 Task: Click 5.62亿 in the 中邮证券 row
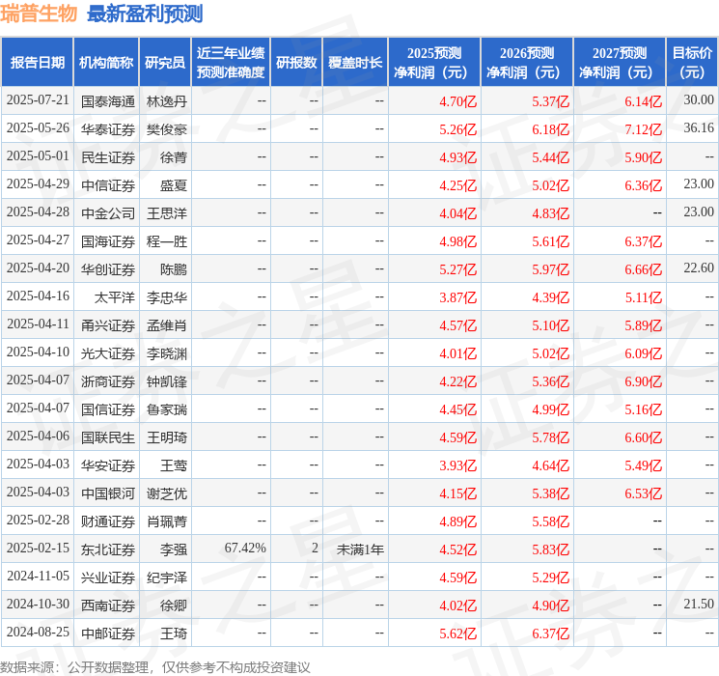(458, 634)
